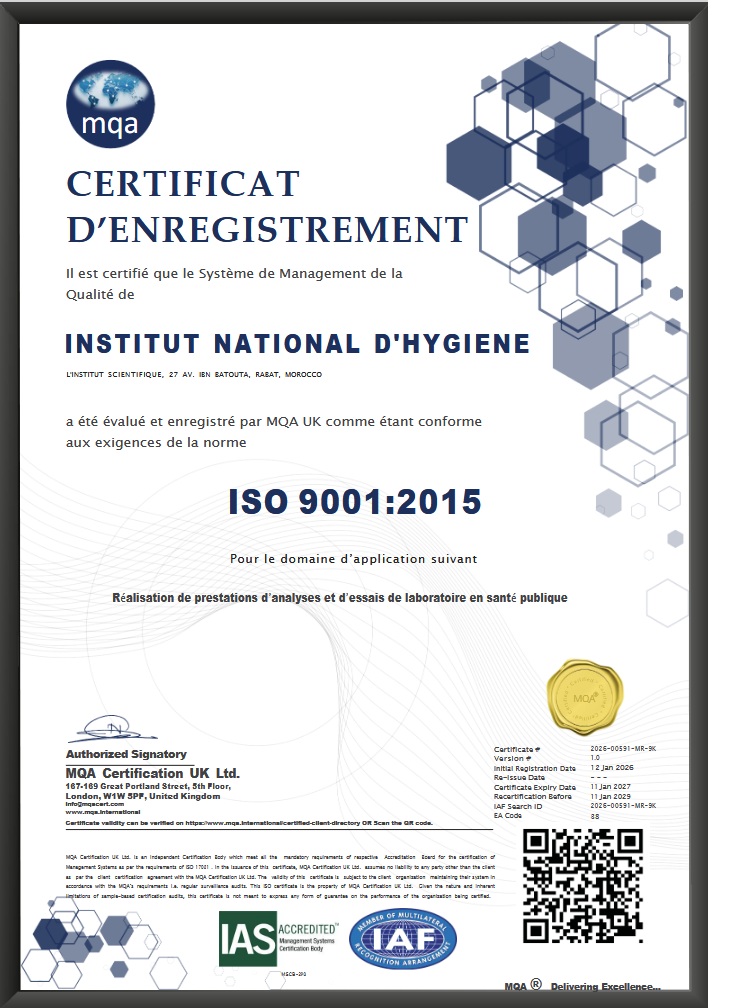749x1008 pixels.
Task: Click the Rabat, Morocco address line
Action: click(193, 374)
